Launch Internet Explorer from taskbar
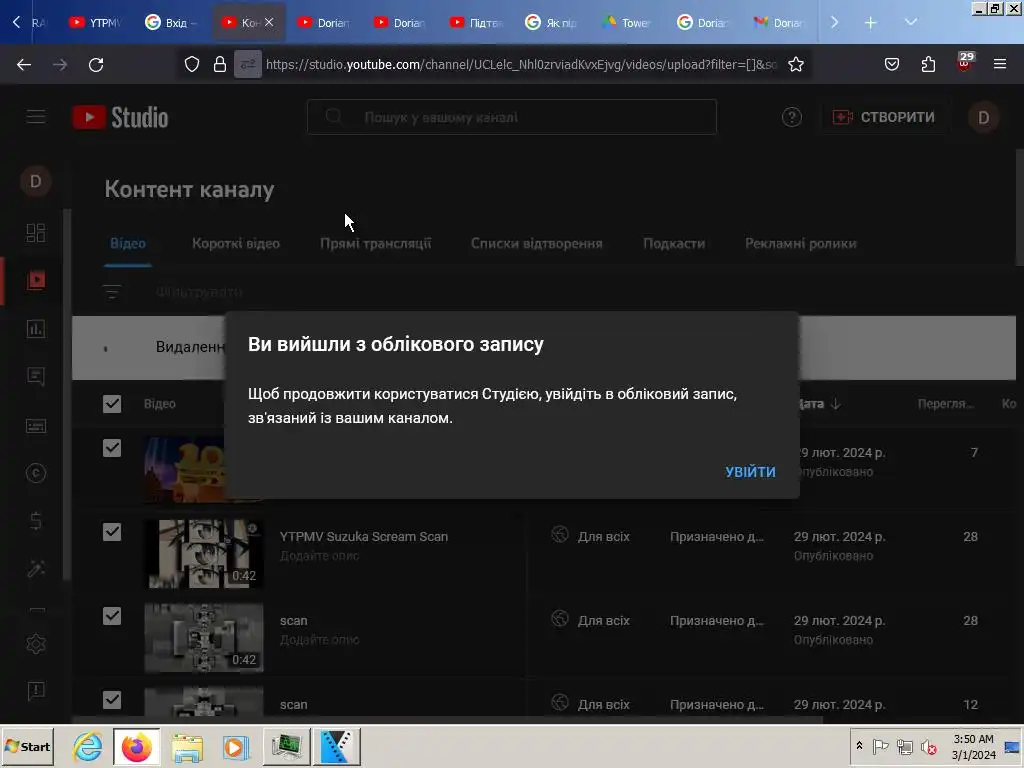Viewport: 1024px width, 768px height. (x=87, y=746)
